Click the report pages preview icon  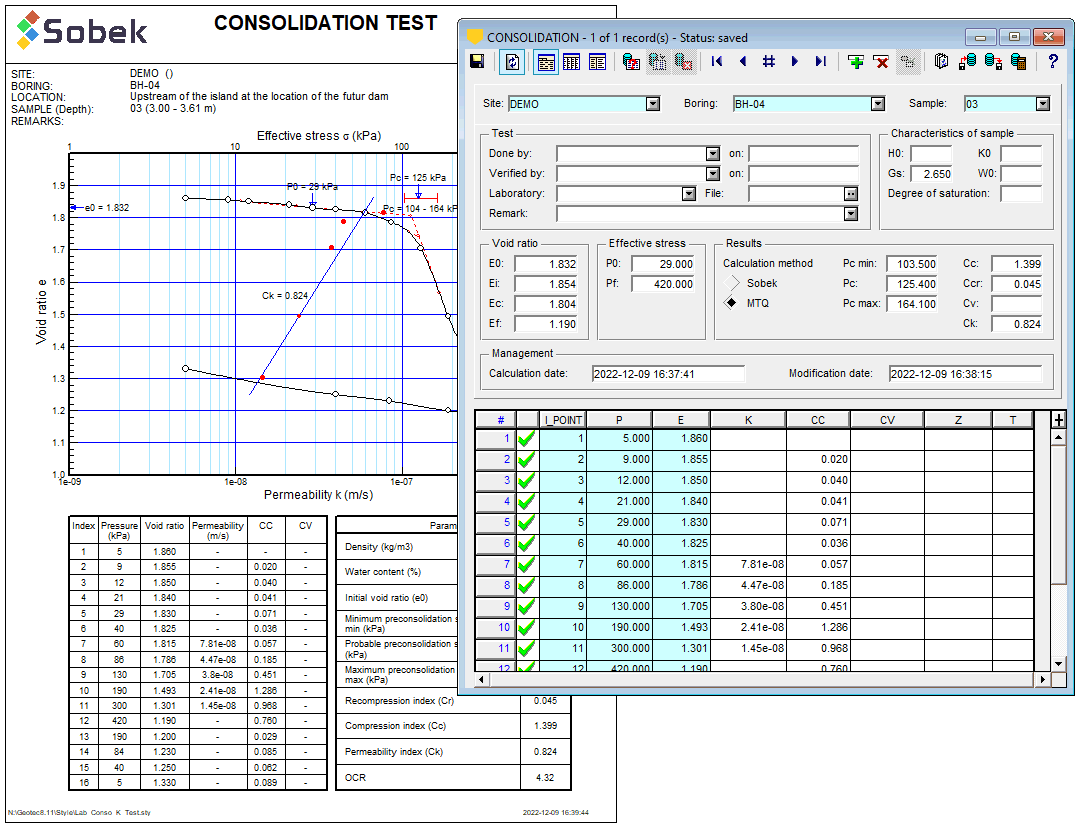[942, 61]
